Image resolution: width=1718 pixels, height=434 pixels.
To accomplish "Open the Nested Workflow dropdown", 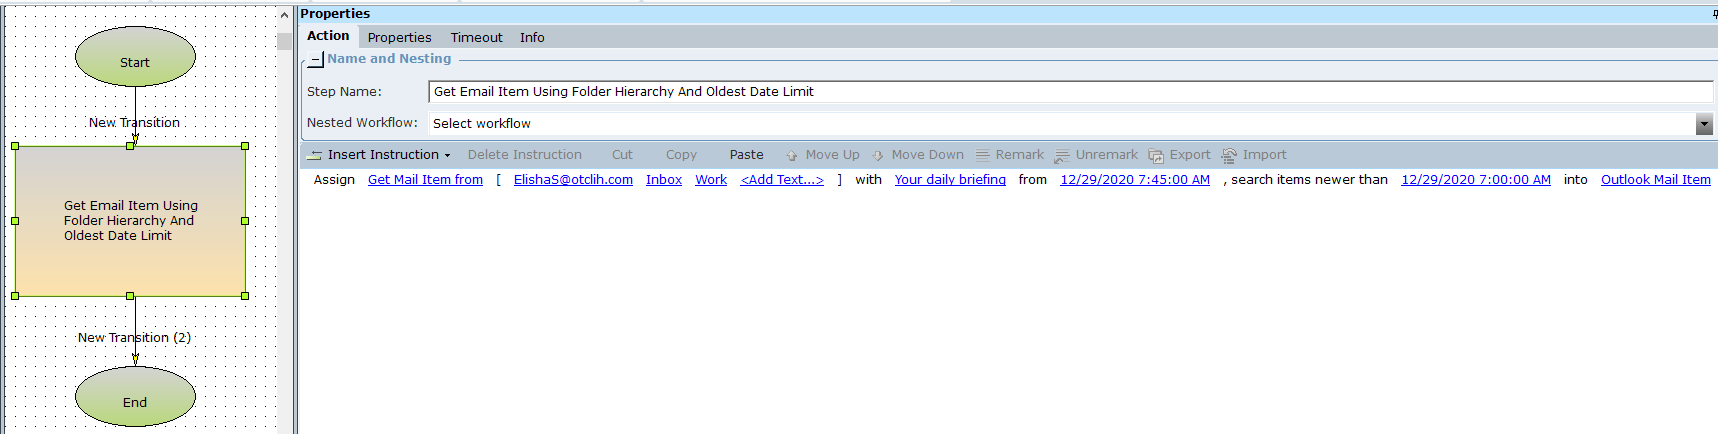I will 1704,124.
